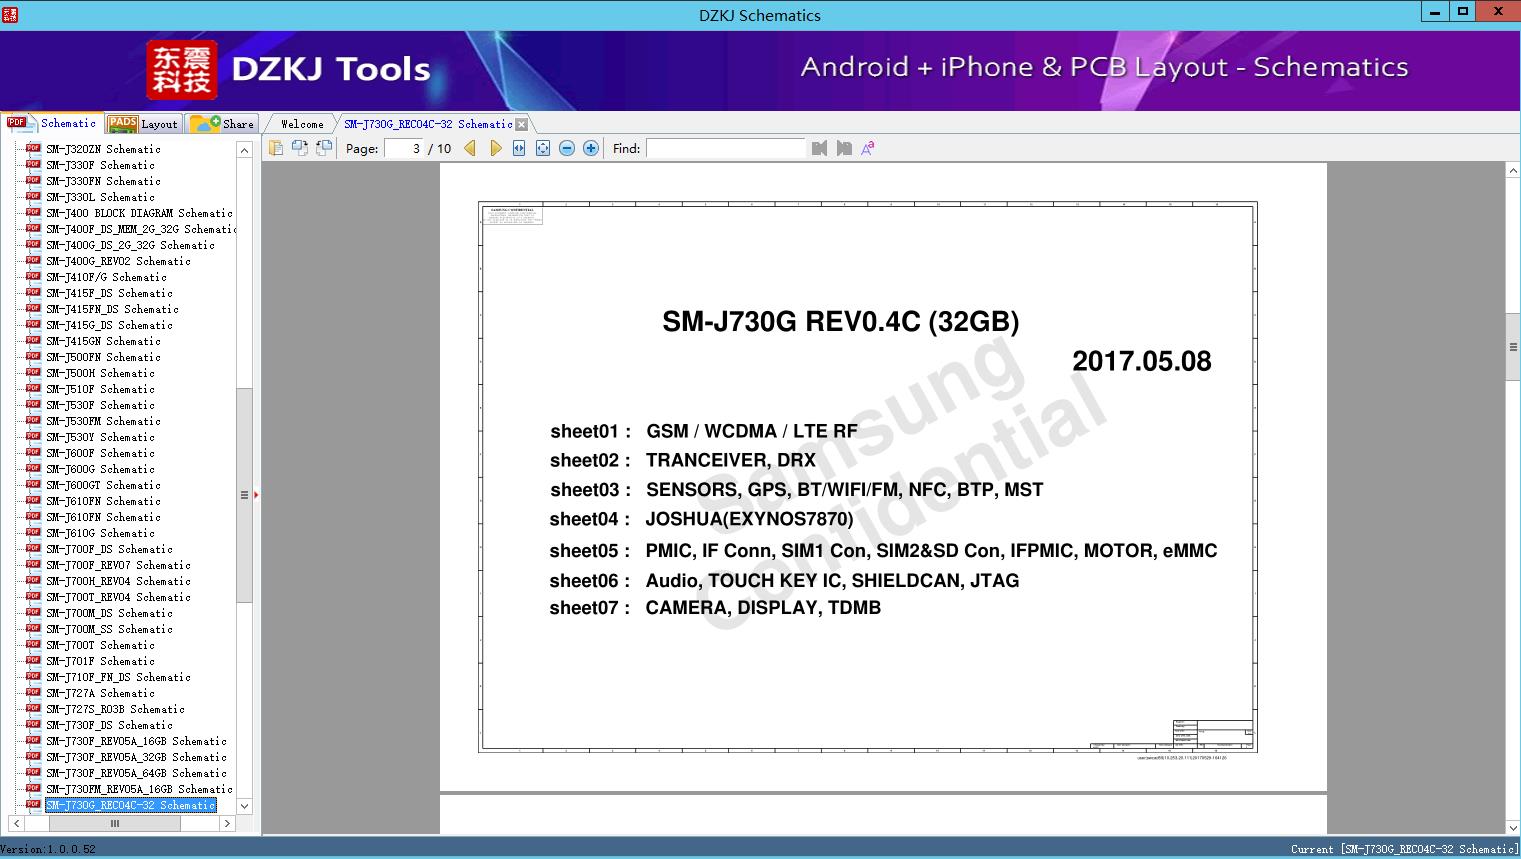The height and width of the screenshot is (859, 1521).
Task: Click the red DZKJ logo in banner
Action: point(182,70)
